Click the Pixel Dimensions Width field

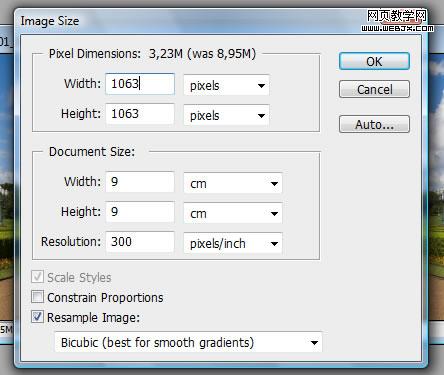(140, 84)
